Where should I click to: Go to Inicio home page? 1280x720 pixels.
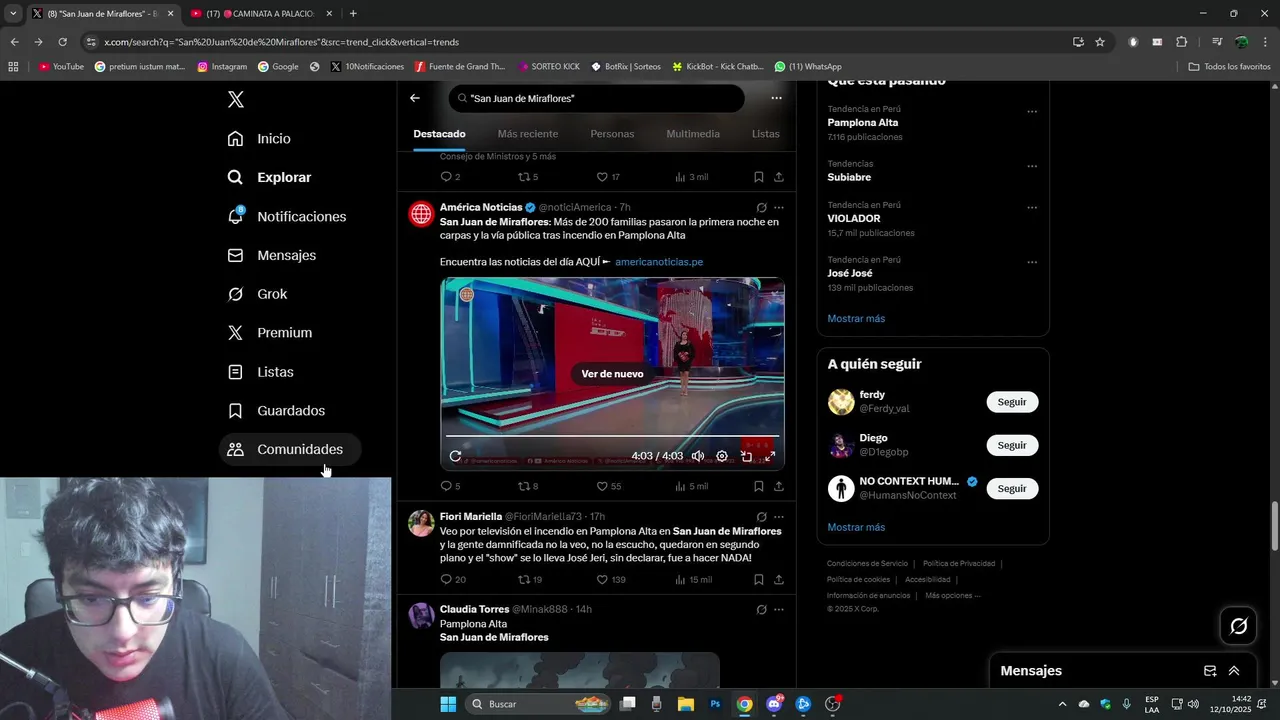[259, 138]
